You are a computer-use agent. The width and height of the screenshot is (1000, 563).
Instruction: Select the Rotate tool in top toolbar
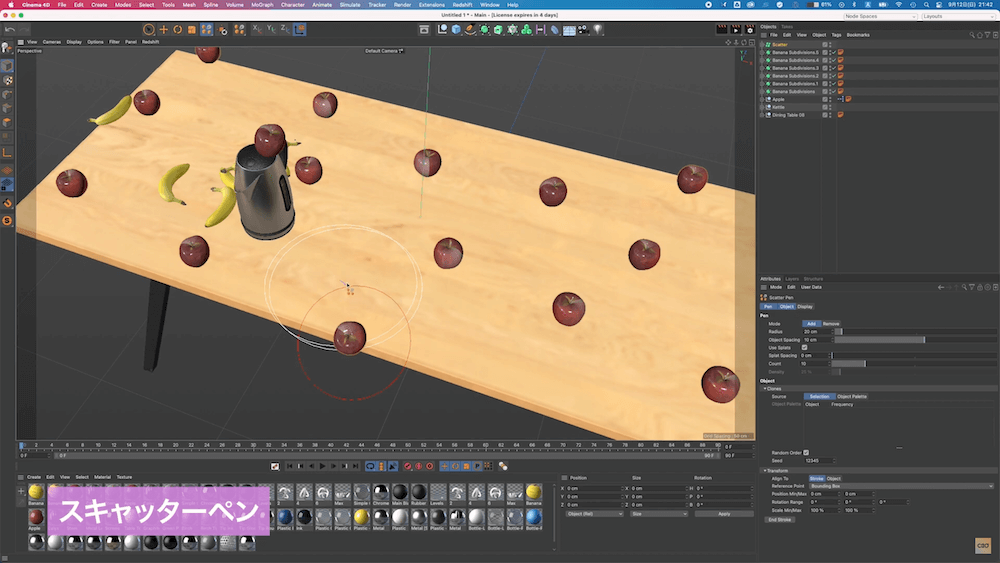pyautogui.click(x=177, y=30)
